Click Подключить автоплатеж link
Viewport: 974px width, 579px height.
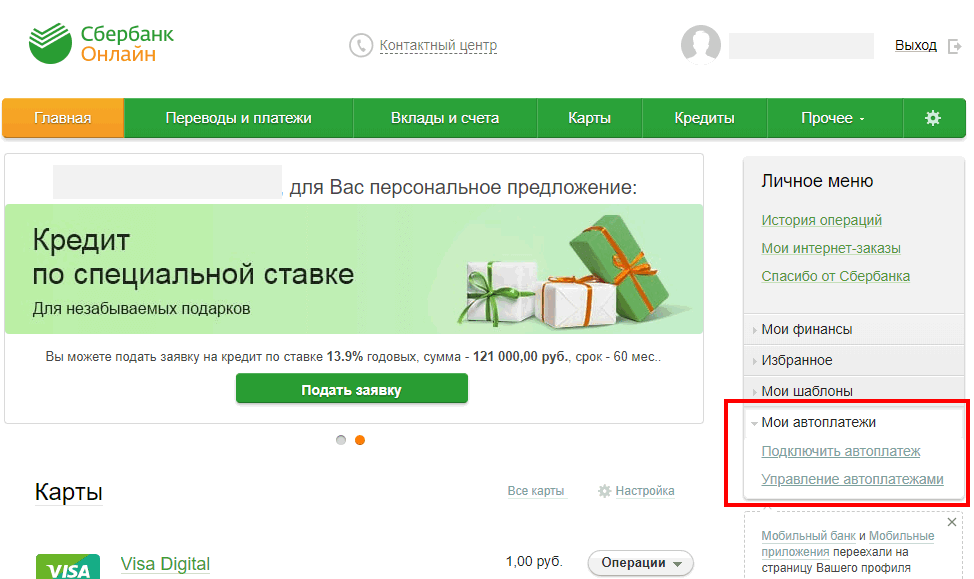[x=840, y=451]
